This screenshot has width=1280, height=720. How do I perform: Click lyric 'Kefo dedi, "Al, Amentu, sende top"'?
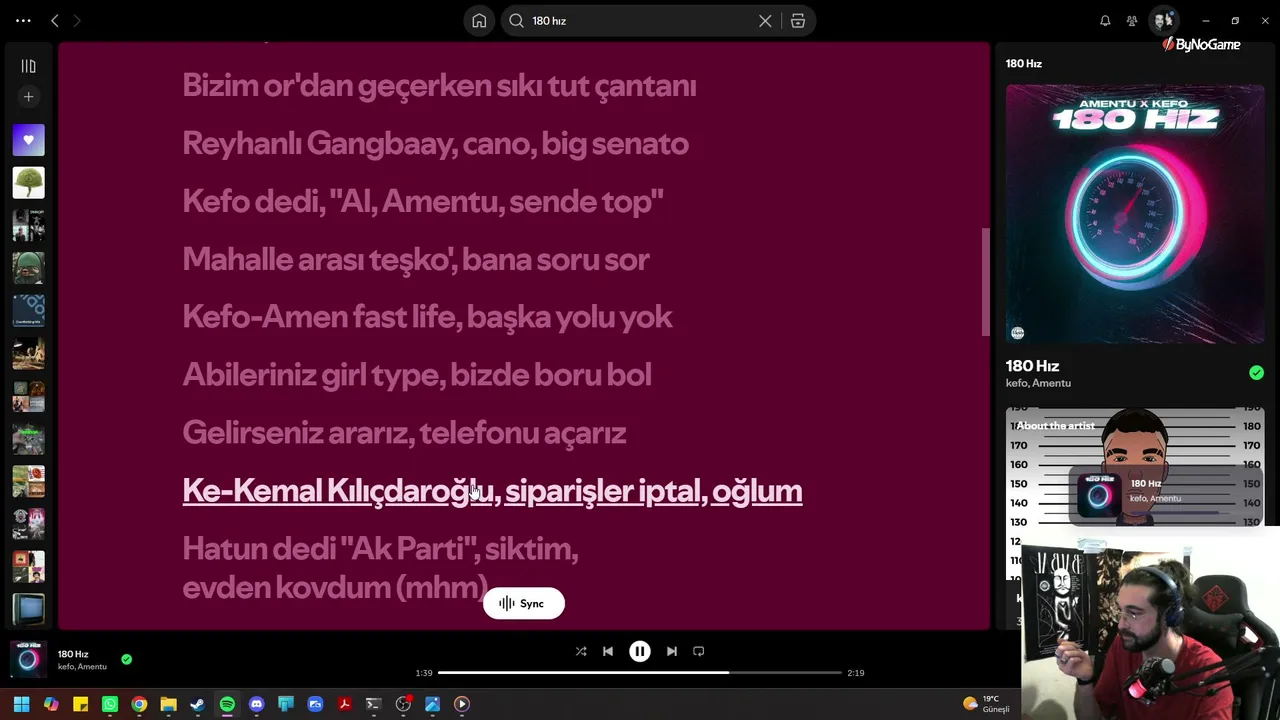tap(423, 202)
